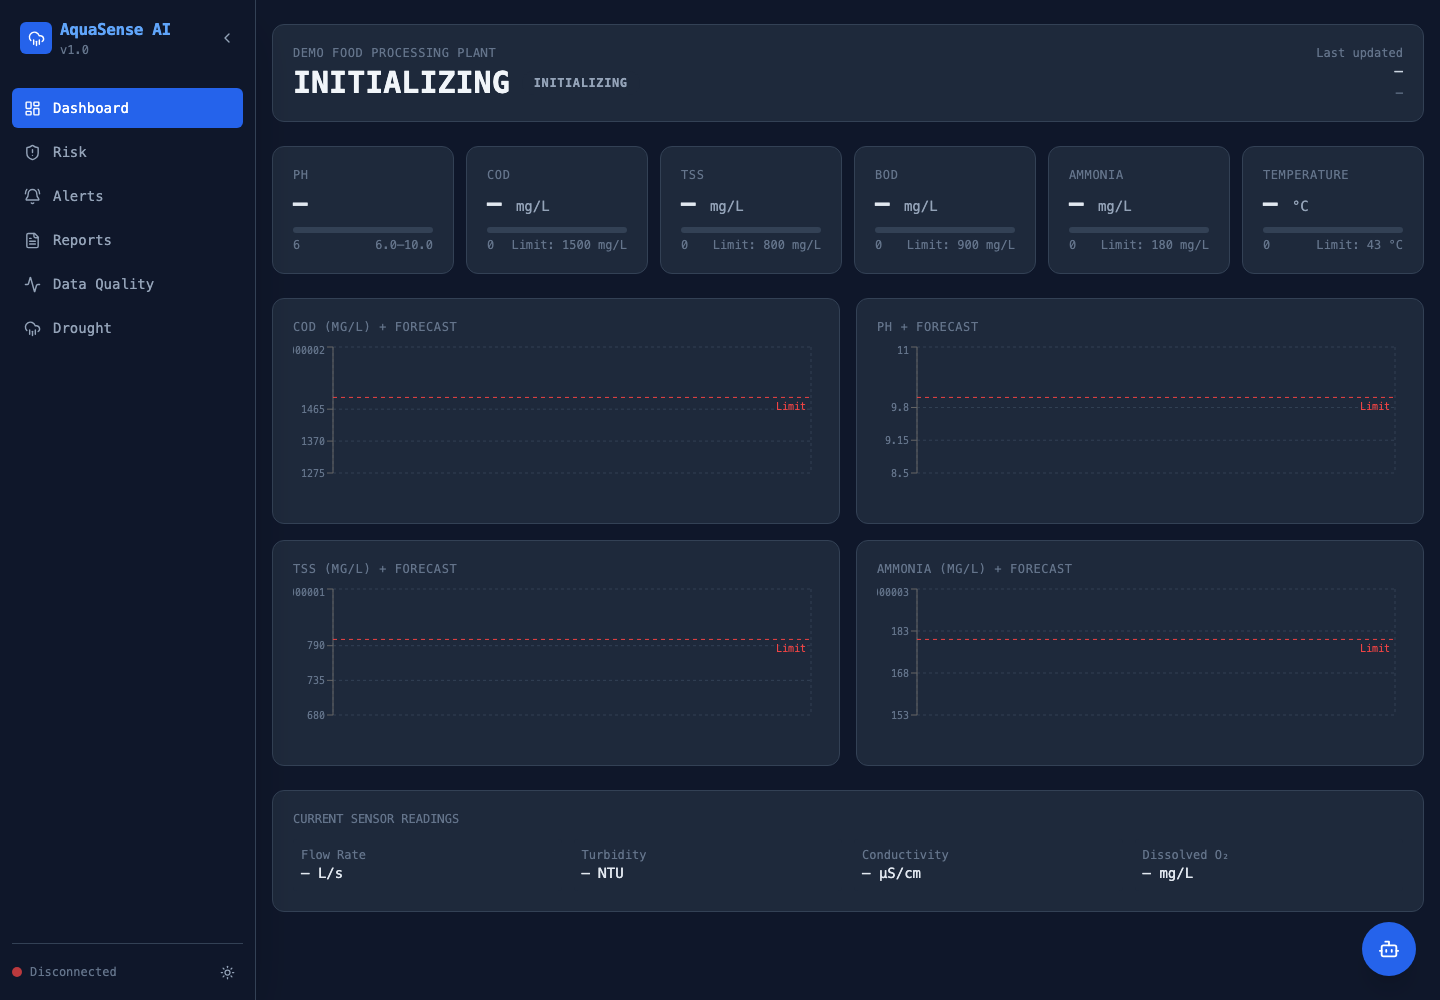Click the CURRENT SENSOR READINGS heading

coord(376,819)
